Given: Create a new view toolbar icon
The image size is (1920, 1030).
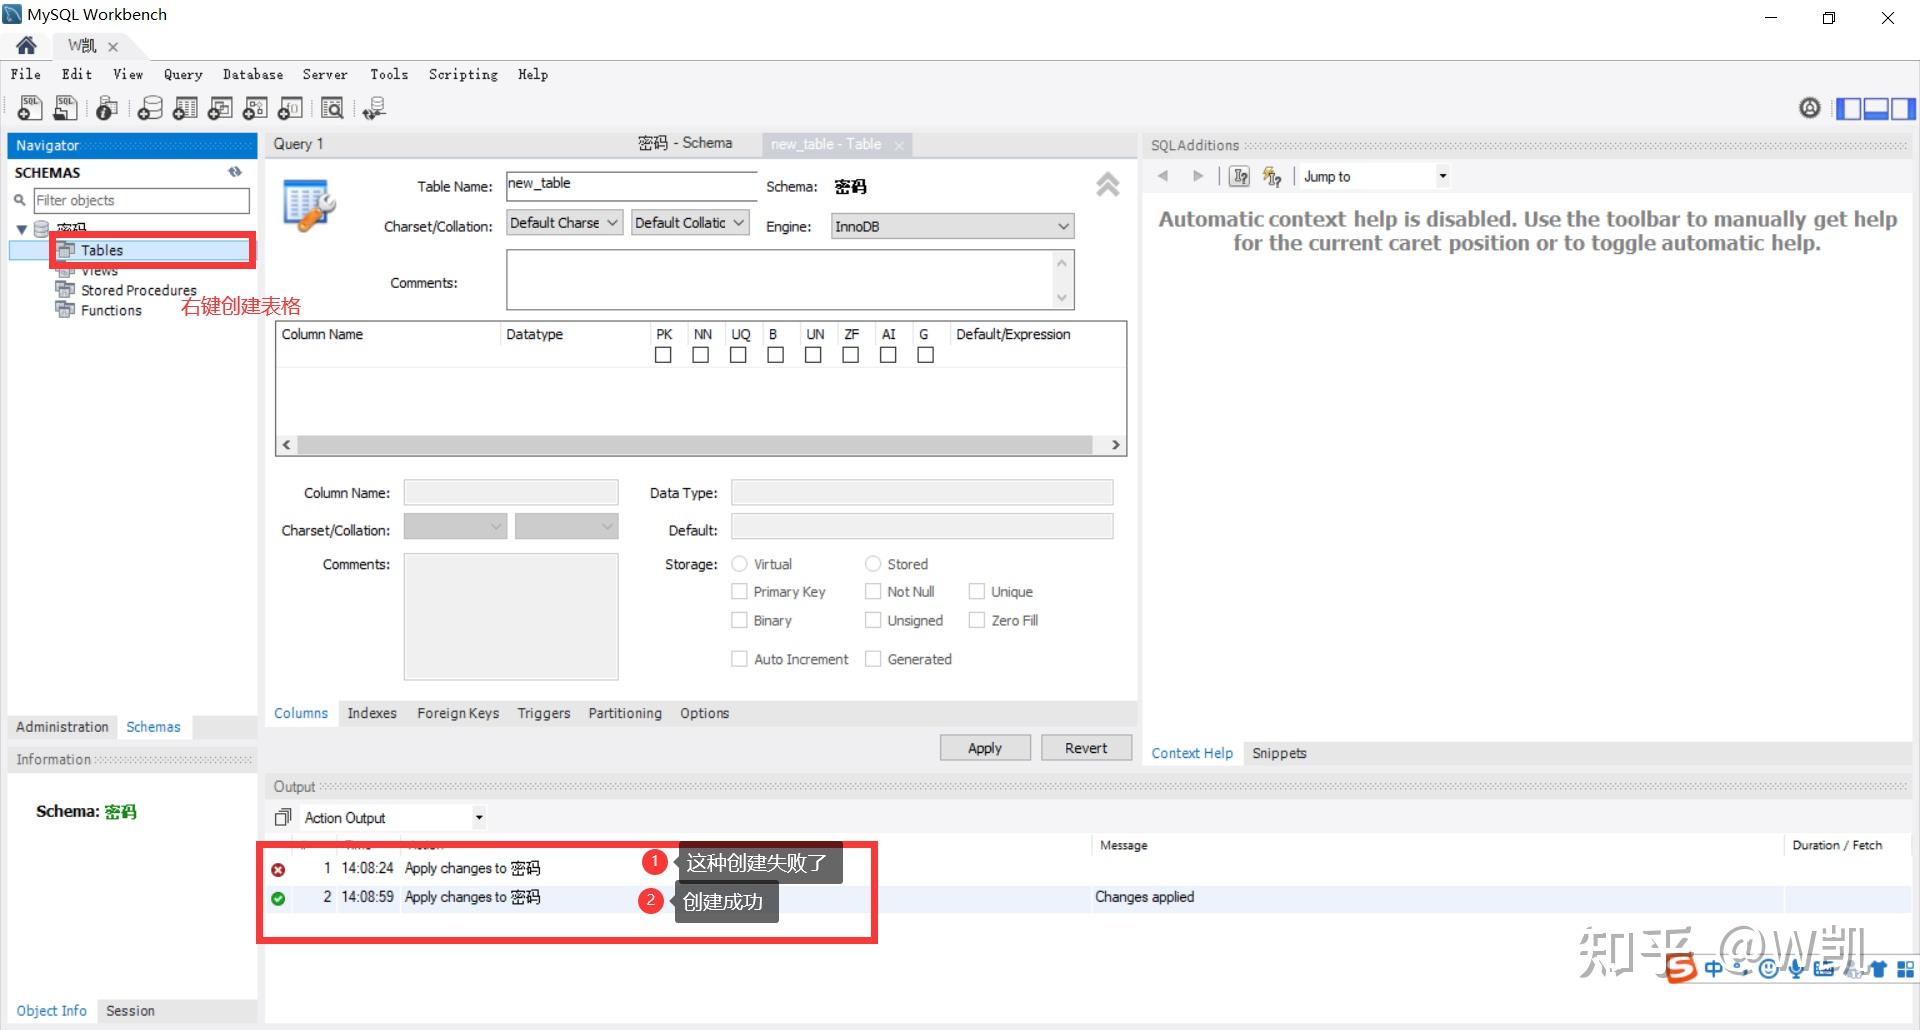Looking at the screenshot, I should click(220, 108).
